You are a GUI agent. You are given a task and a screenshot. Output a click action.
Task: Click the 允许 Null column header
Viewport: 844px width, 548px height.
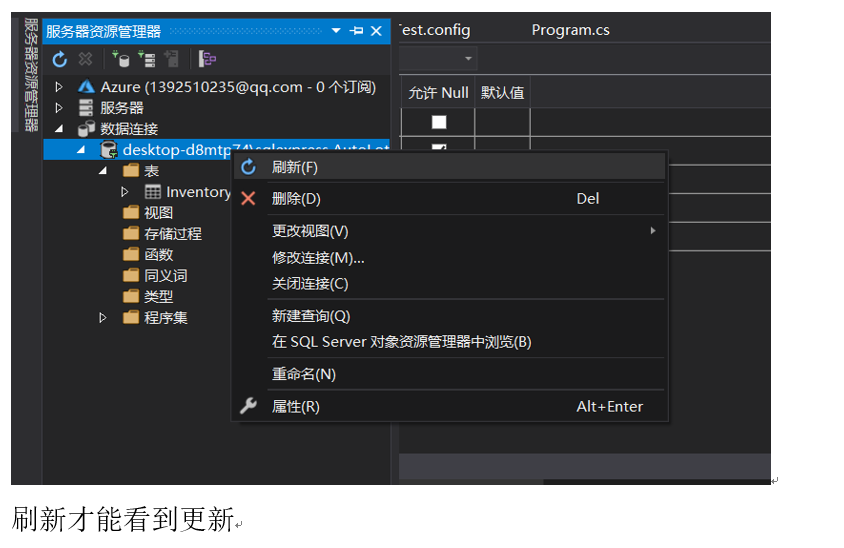(438, 93)
